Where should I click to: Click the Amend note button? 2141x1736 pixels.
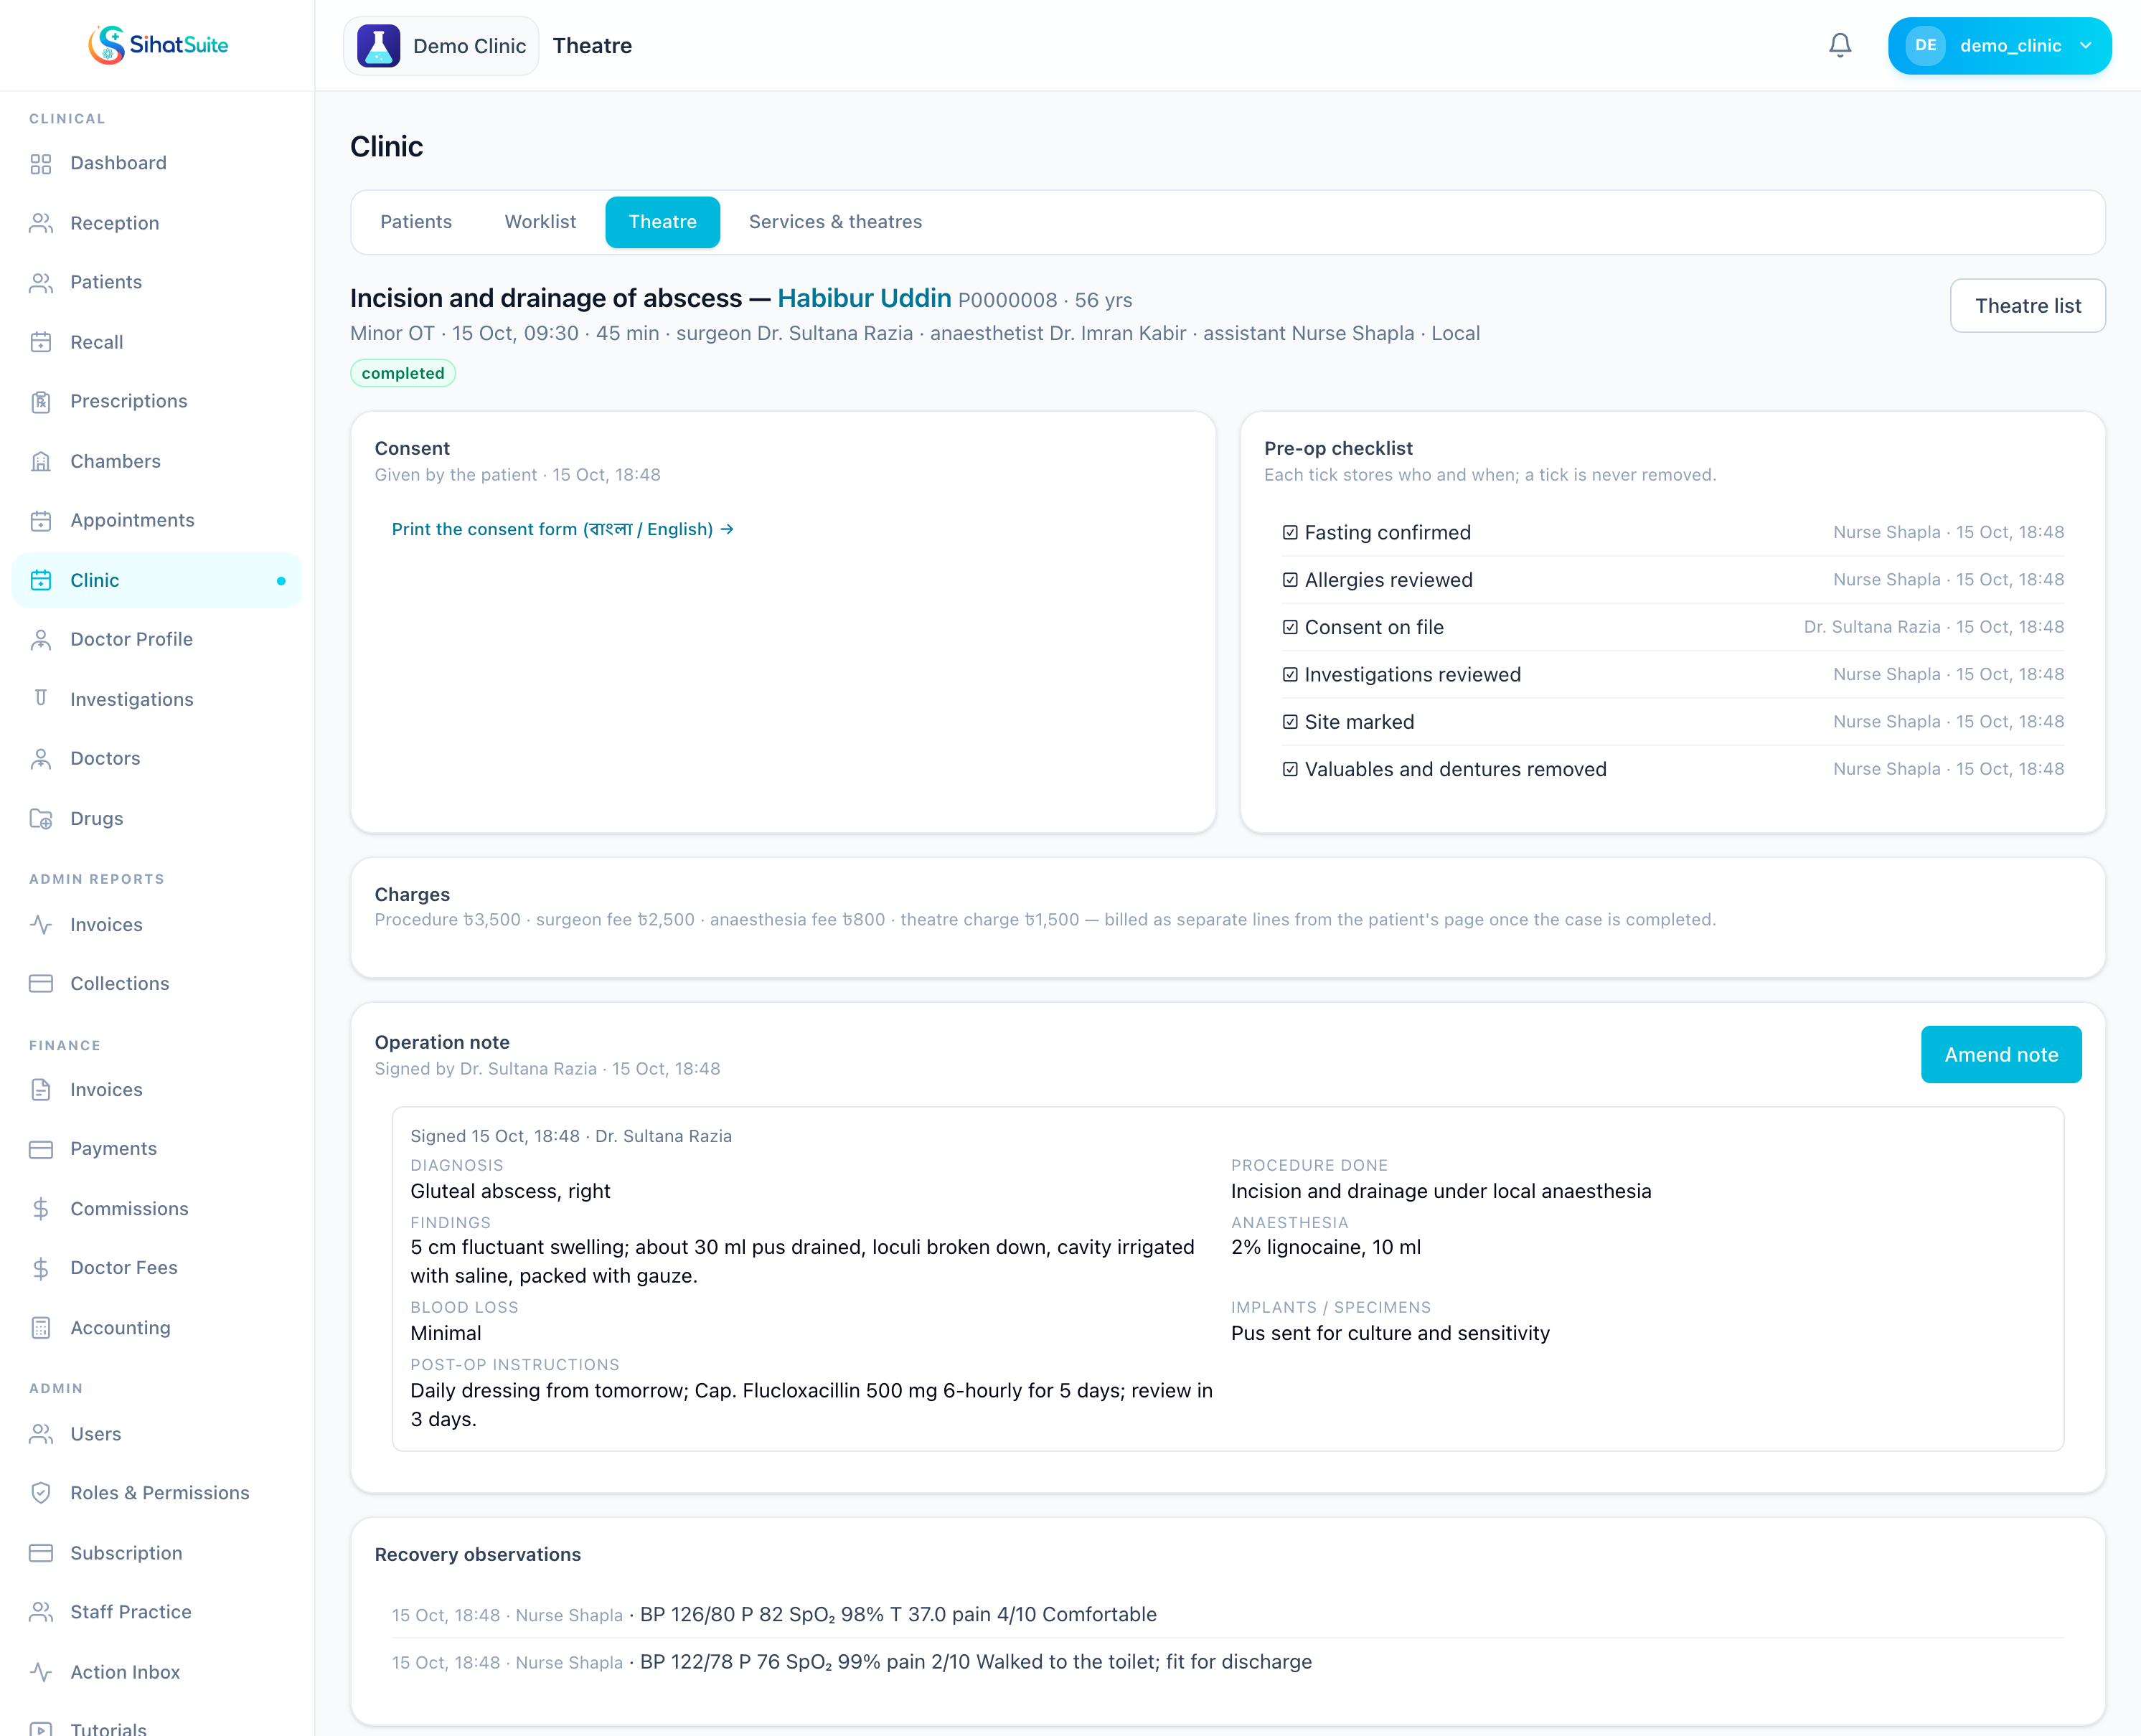click(2000, 1055)
